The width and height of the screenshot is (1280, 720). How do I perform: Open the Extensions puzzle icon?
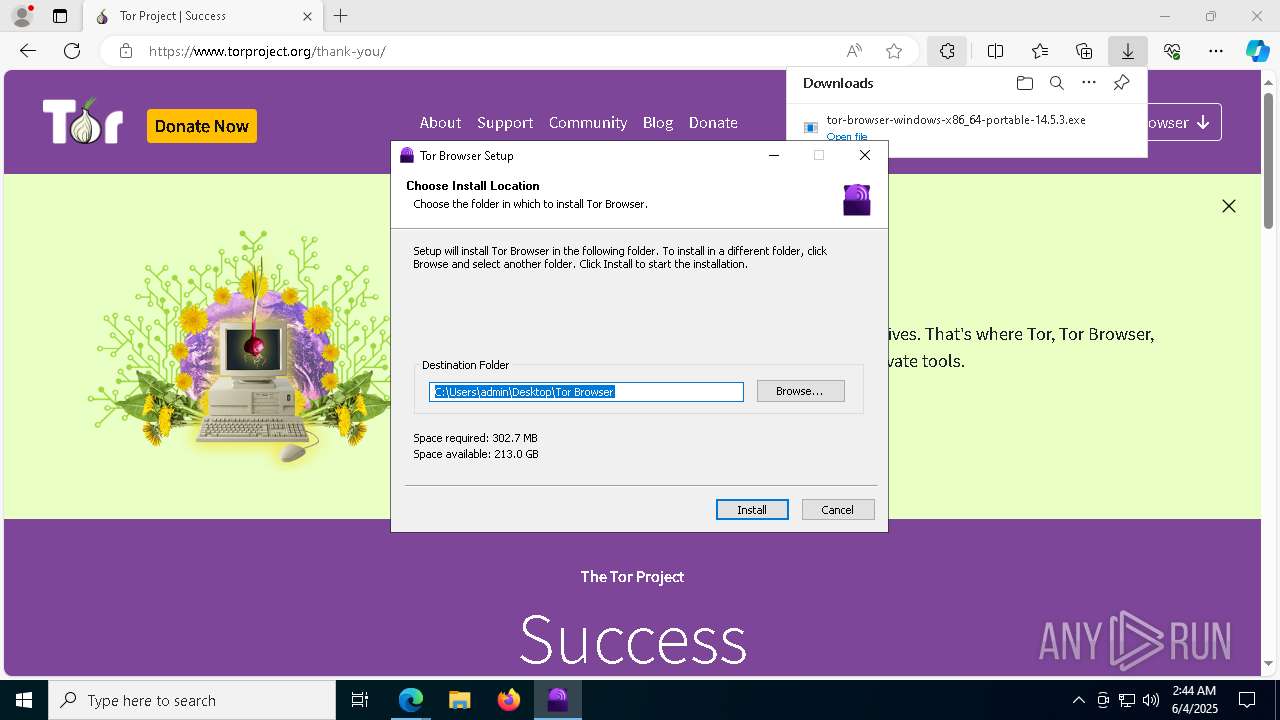[946, 51]
